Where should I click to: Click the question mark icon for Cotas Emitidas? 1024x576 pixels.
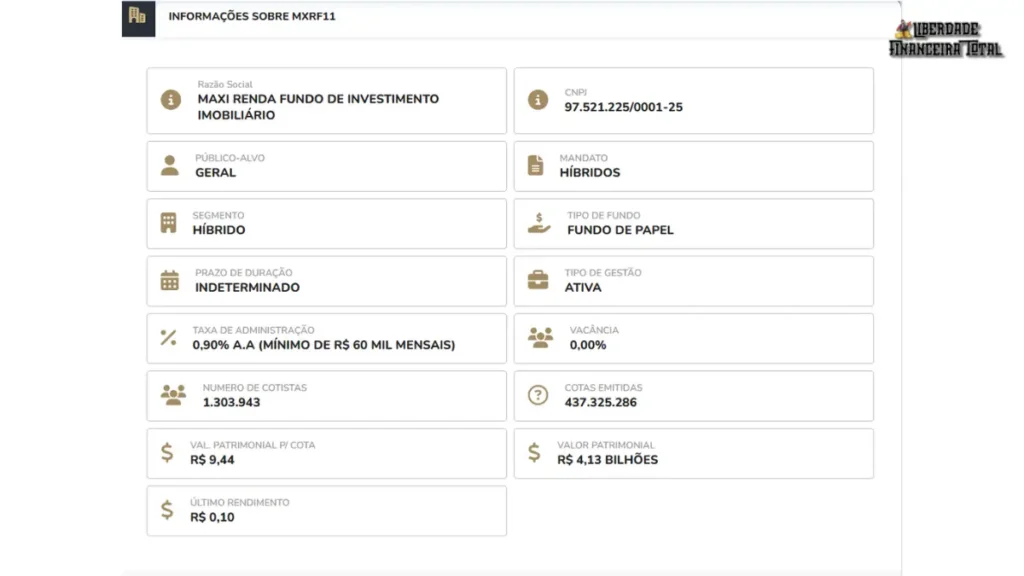[x=538, y=395]
